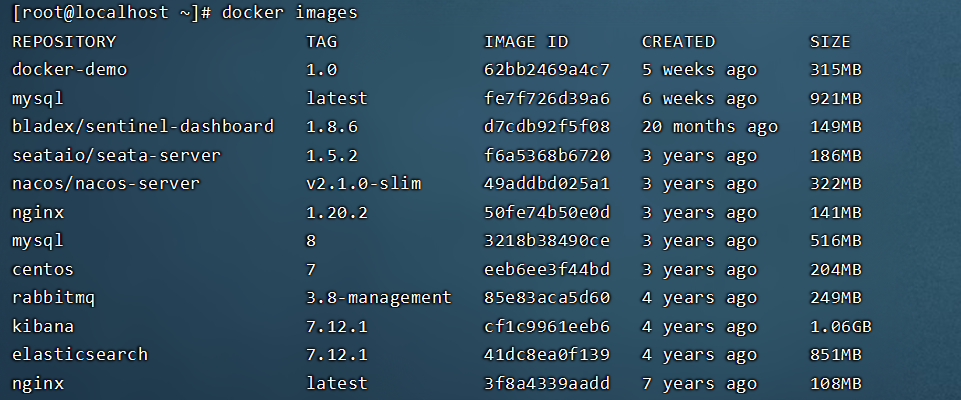The width and height of the screenshot is (961, 400).
Task: Click the REPOSITORY column header
Action: 64,42
